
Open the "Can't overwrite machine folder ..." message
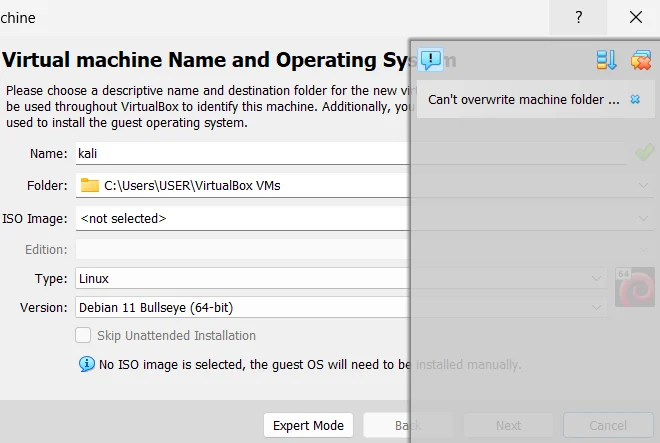[524, 99]
